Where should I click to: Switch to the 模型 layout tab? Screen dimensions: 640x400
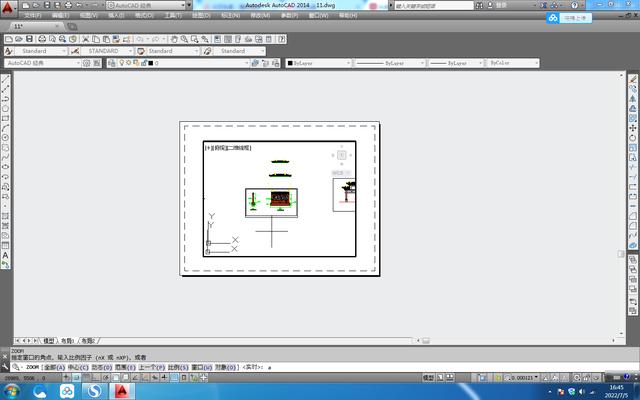click(x=49, y=340)
